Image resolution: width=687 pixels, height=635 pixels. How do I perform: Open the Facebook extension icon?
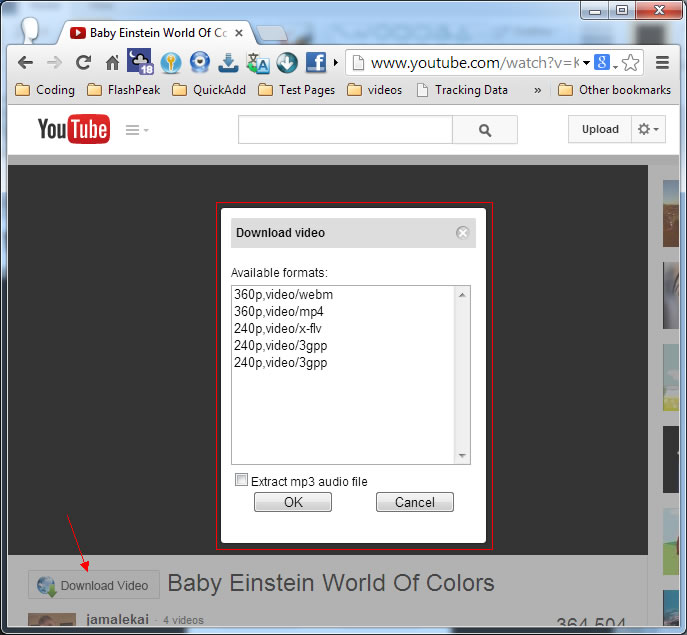316,62
